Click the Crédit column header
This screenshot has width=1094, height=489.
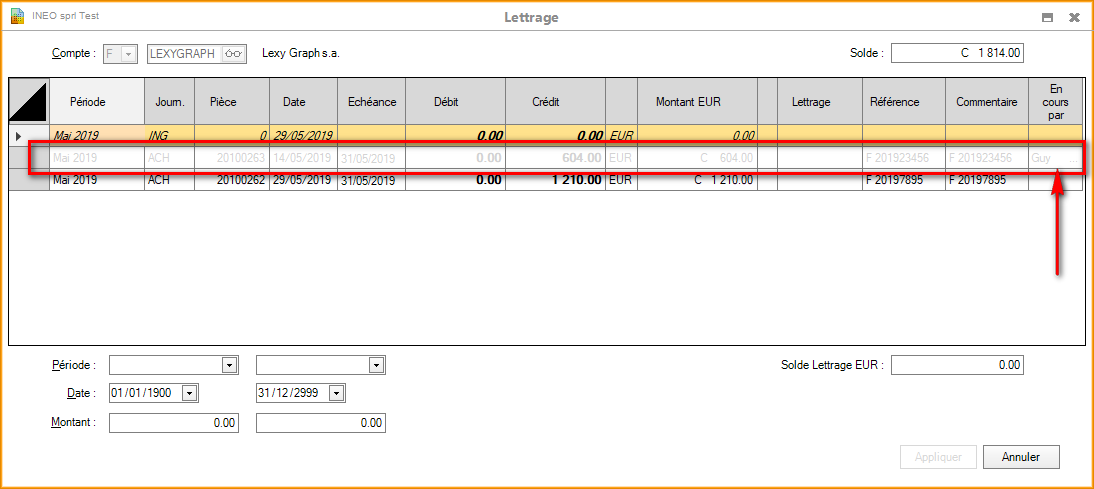pos(545,102)
